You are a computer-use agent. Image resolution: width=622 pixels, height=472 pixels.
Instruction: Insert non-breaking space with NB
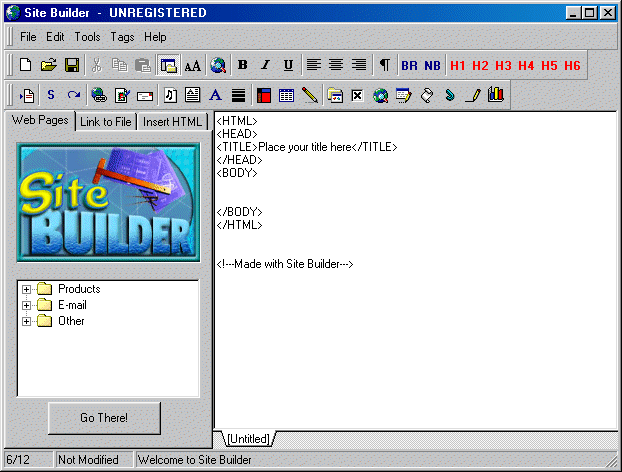click(432, 65)
